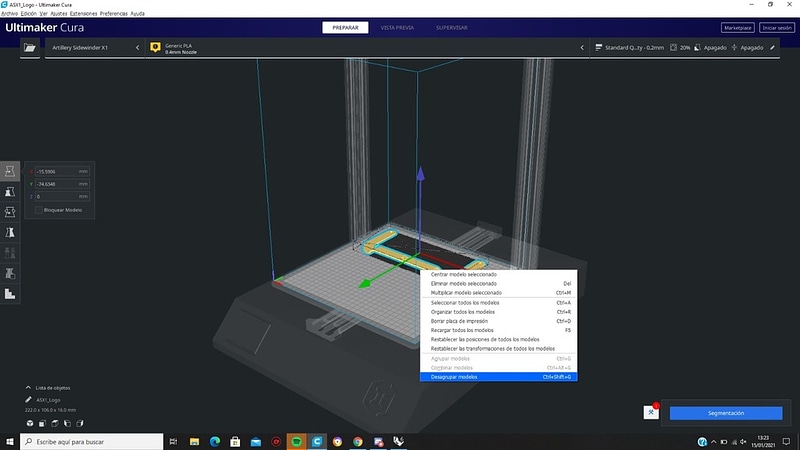Click the Z position input field
The image size is (800, 450).
[x=62, y=196]
